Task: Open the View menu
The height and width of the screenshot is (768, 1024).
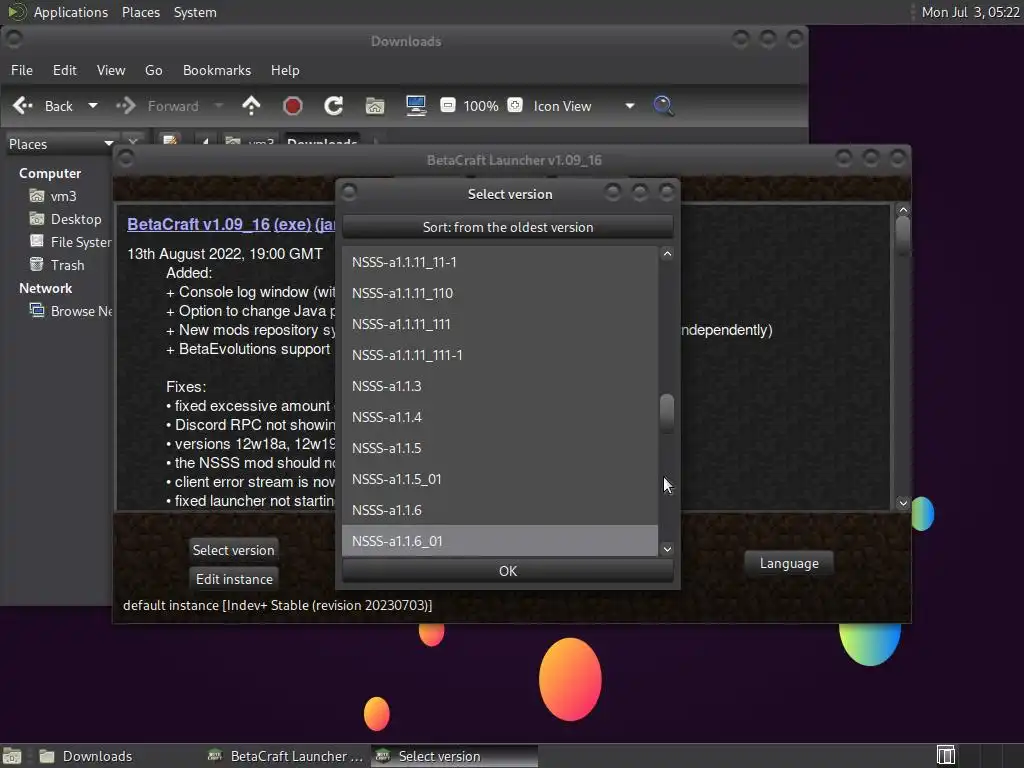Action: tap(111, 71)
